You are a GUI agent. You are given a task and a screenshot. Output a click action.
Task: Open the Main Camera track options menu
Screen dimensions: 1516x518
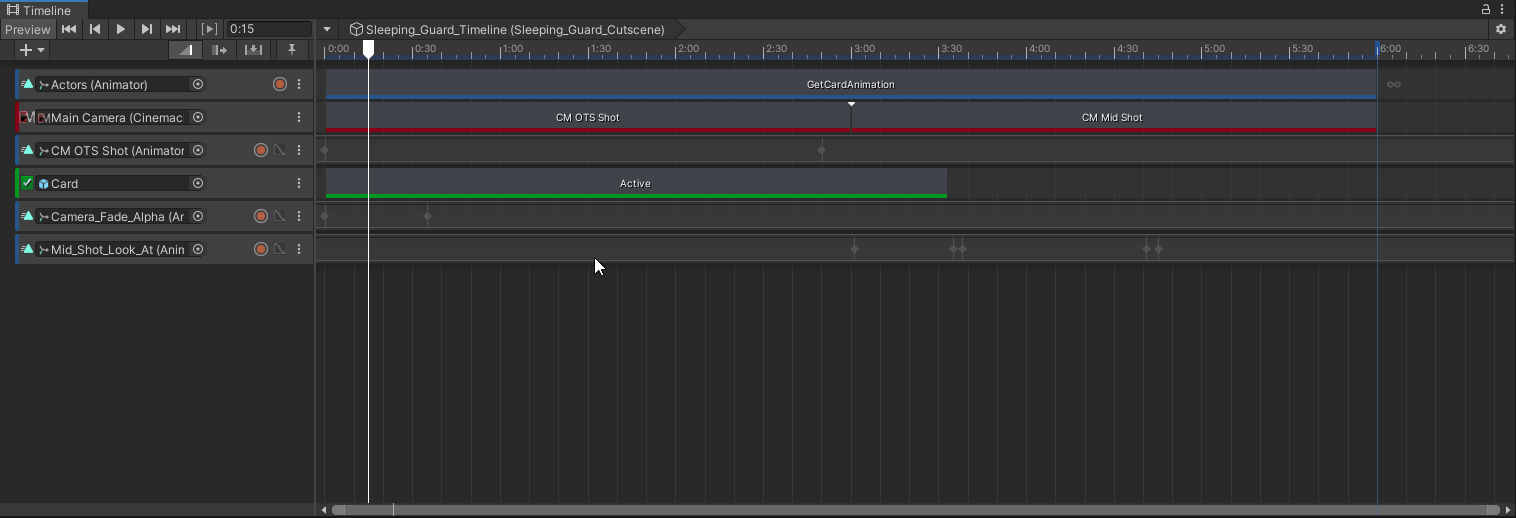299,117
